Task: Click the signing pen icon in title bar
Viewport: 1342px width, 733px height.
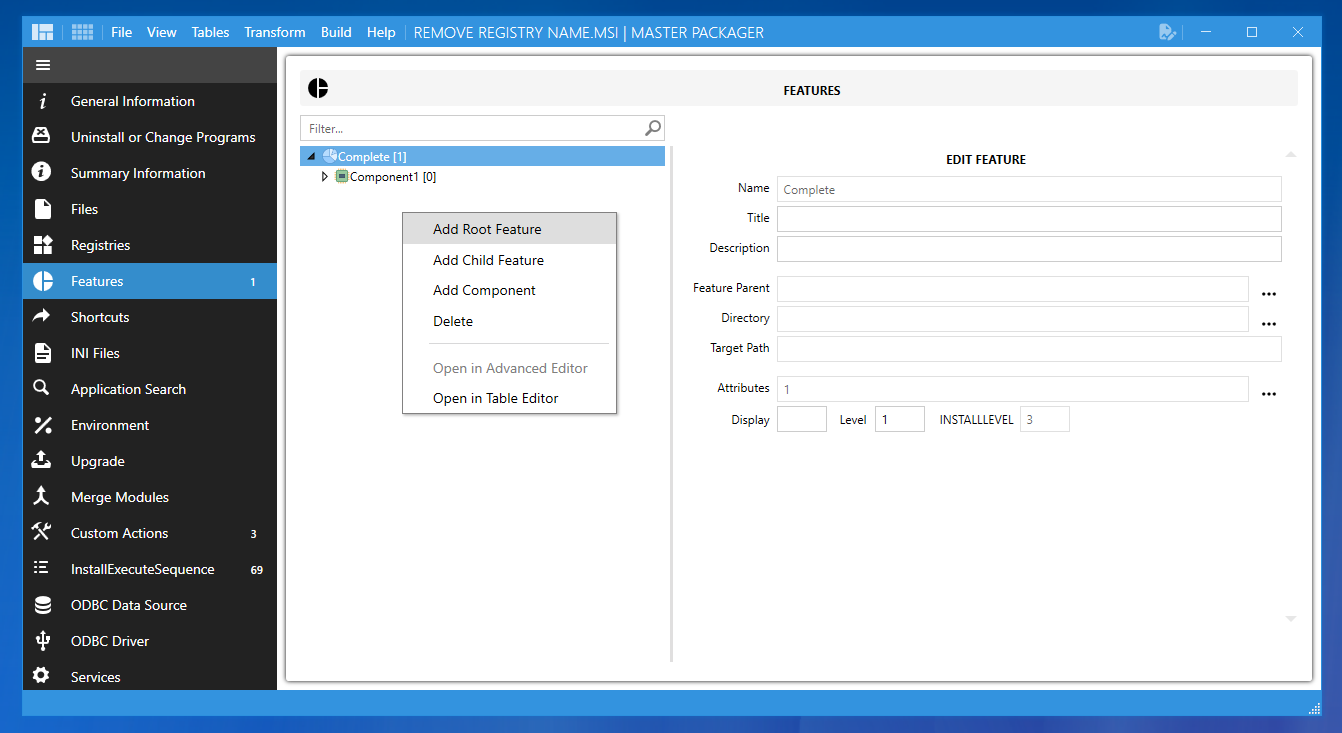Action: 1167,32
